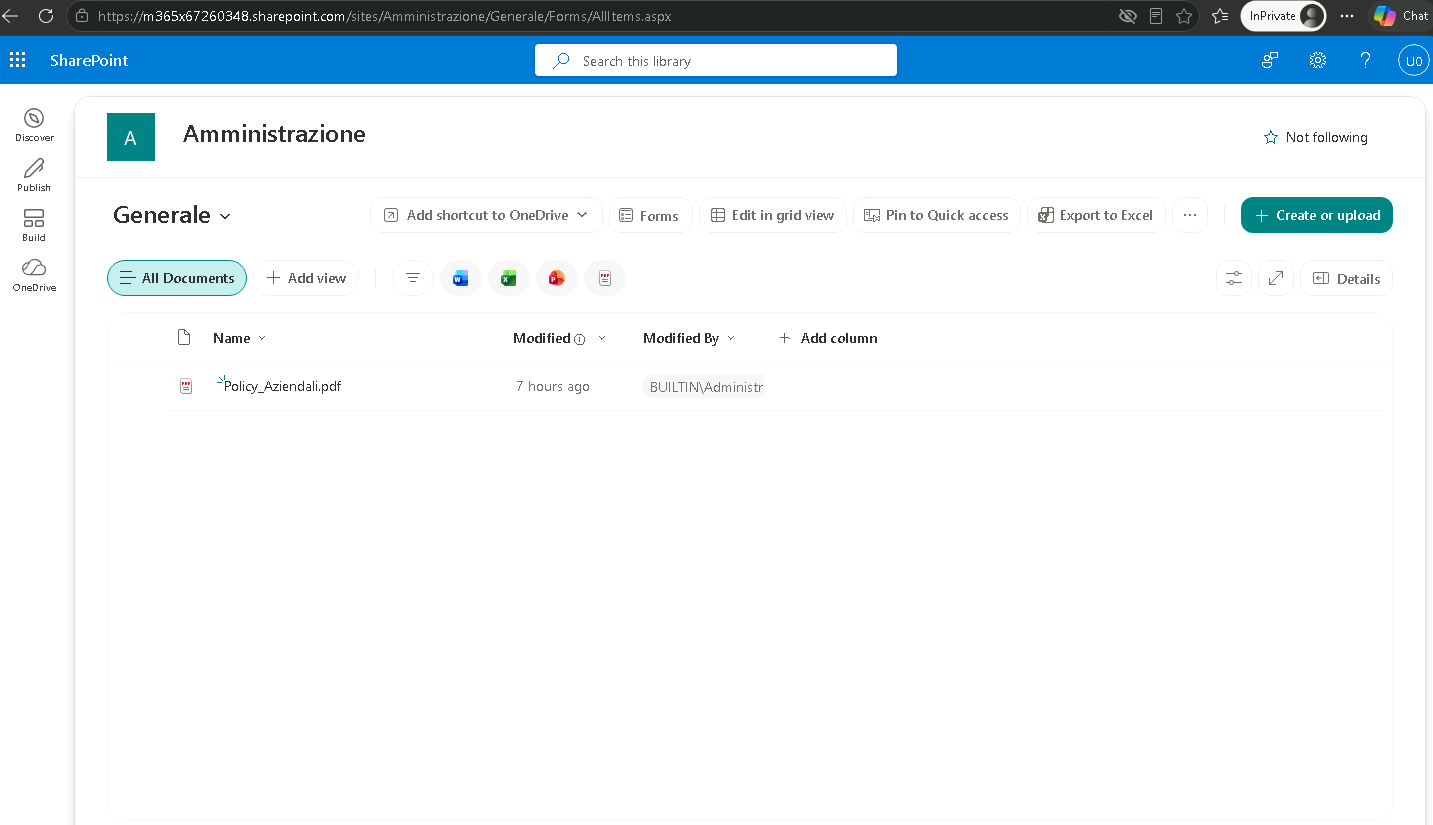
Task: Open Publish in left sidebar
Action: coord(34,175)
